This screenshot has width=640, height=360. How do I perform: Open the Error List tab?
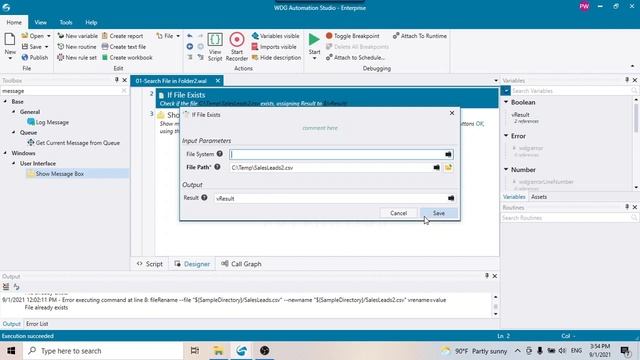point(37,324)
